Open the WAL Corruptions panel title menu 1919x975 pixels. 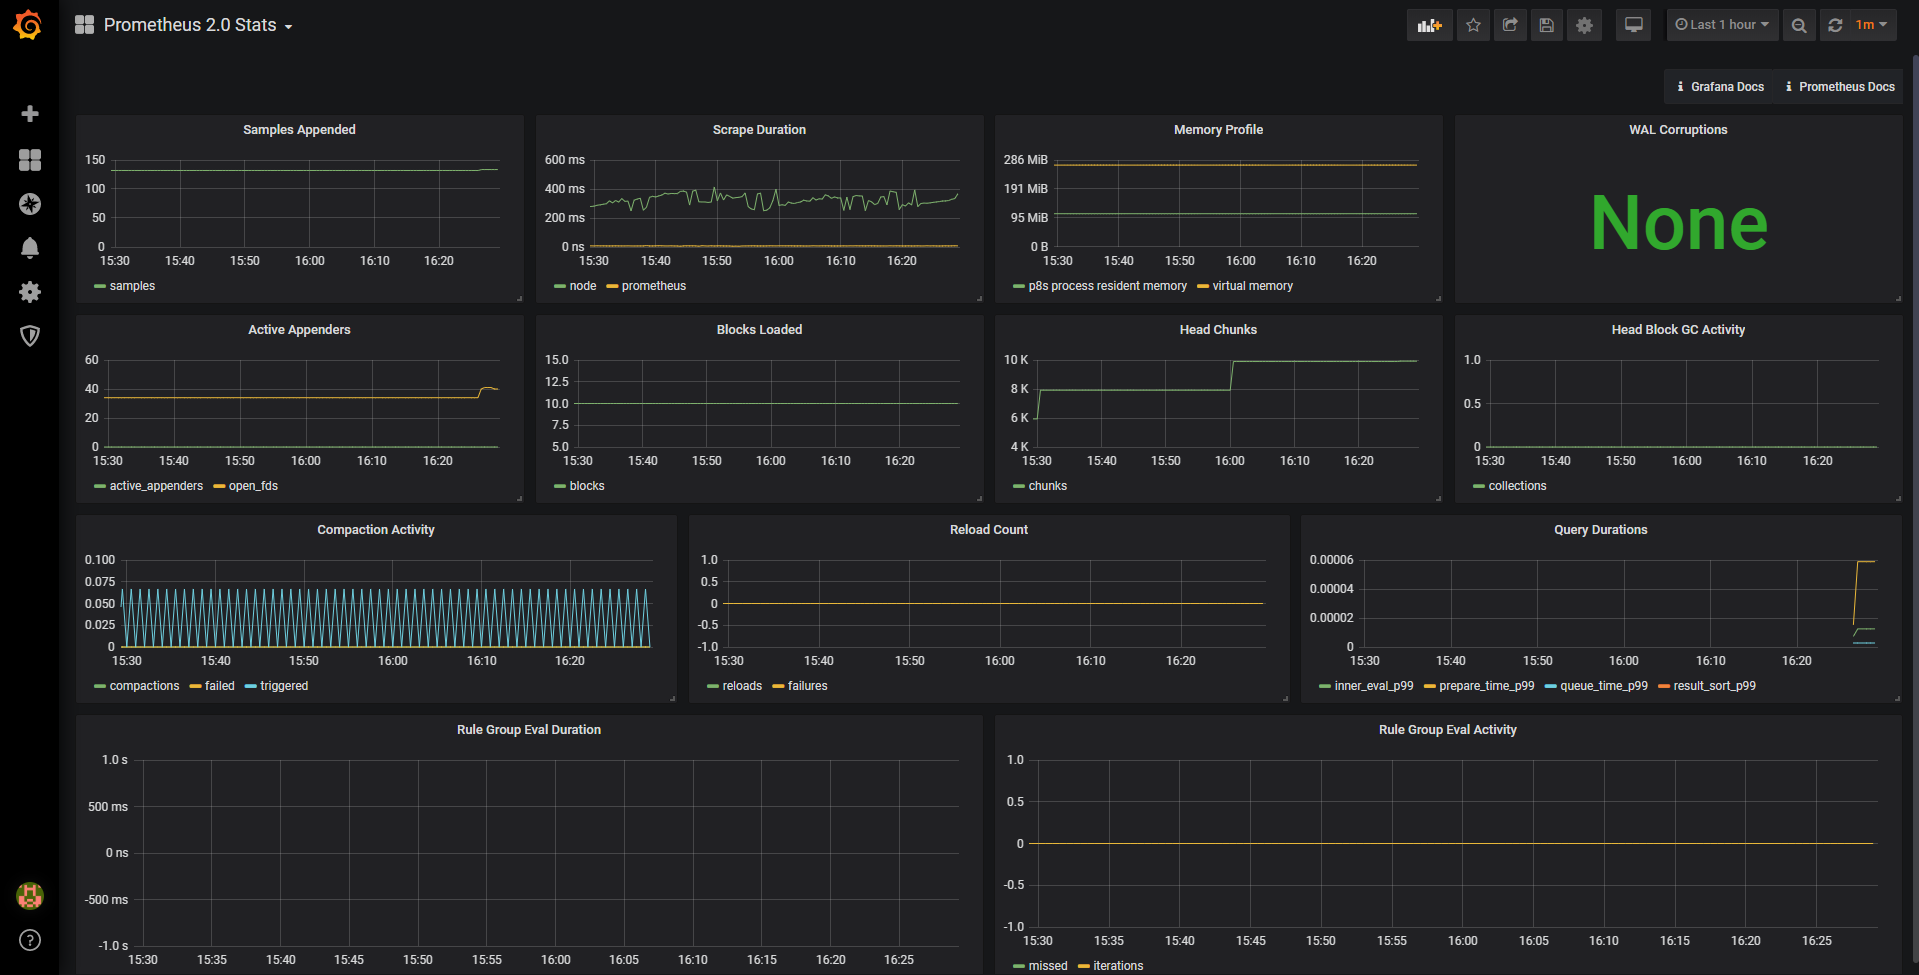(x=1678, y=130)
